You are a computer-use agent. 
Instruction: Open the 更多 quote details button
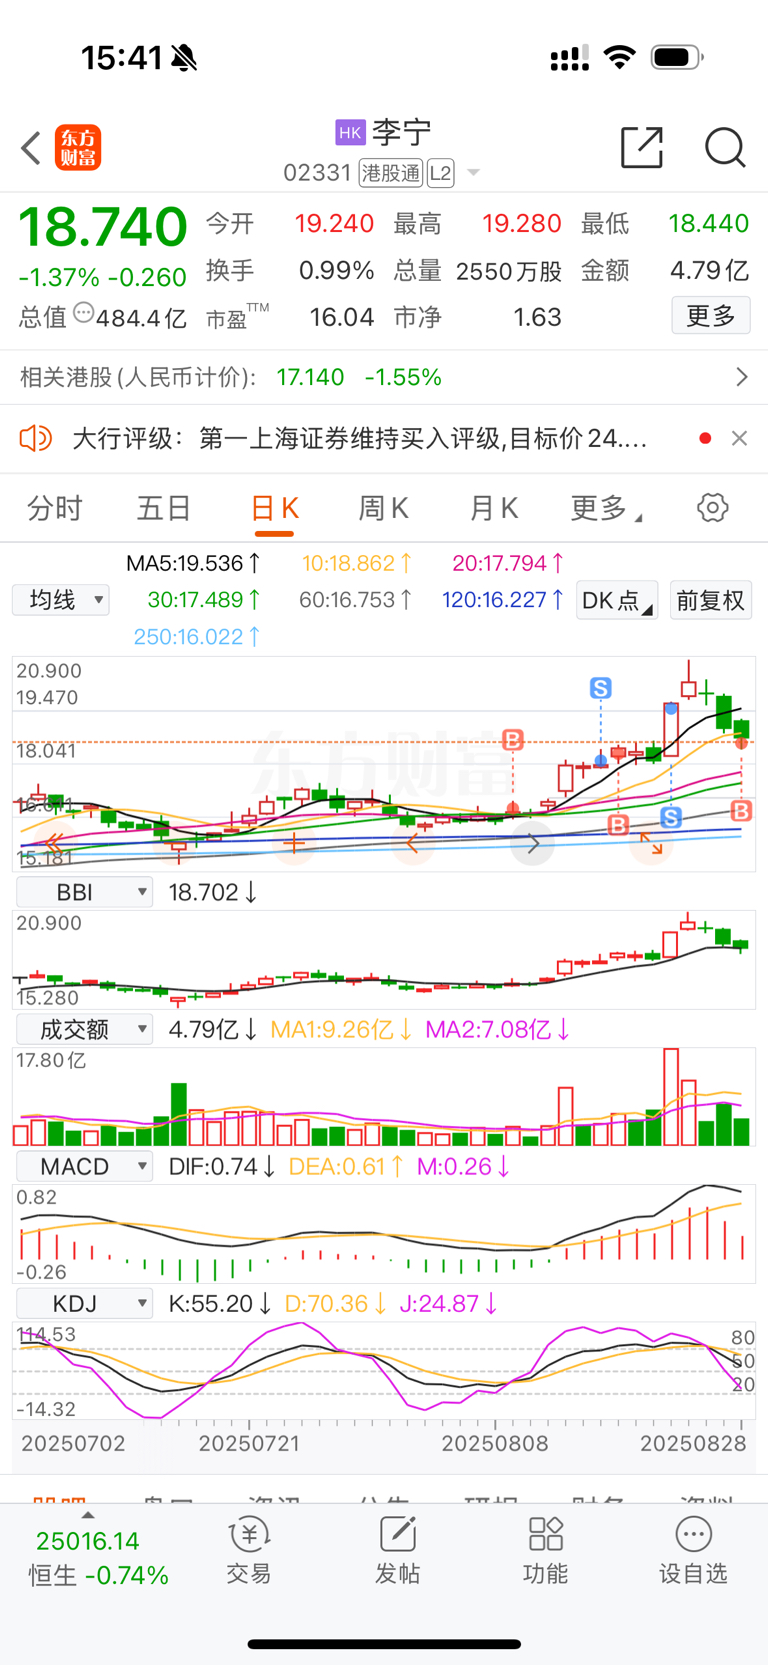point(711,316)
